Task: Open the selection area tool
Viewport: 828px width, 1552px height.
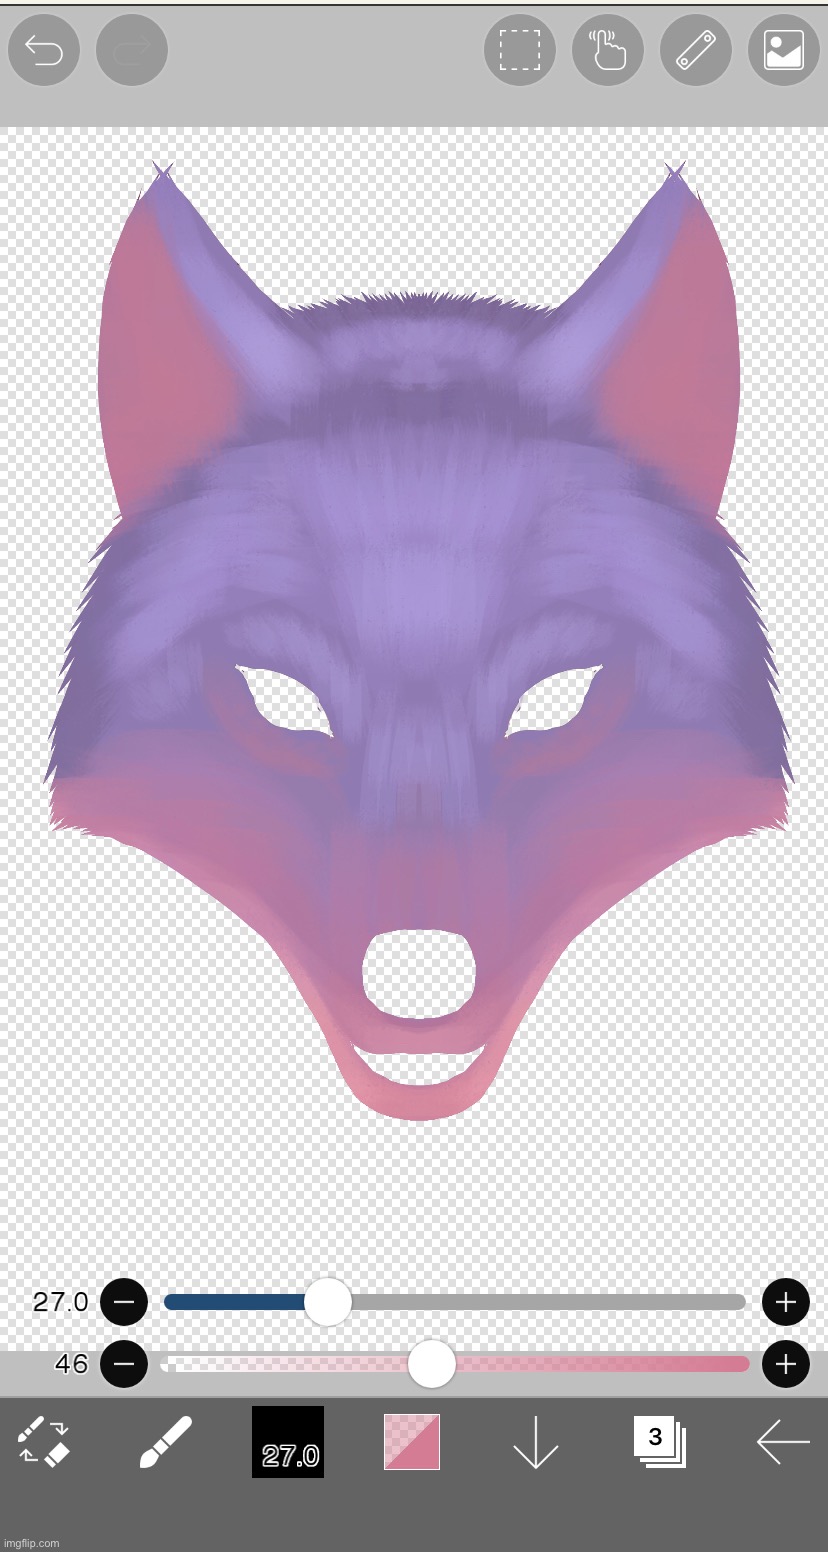Action: [520, 50]
